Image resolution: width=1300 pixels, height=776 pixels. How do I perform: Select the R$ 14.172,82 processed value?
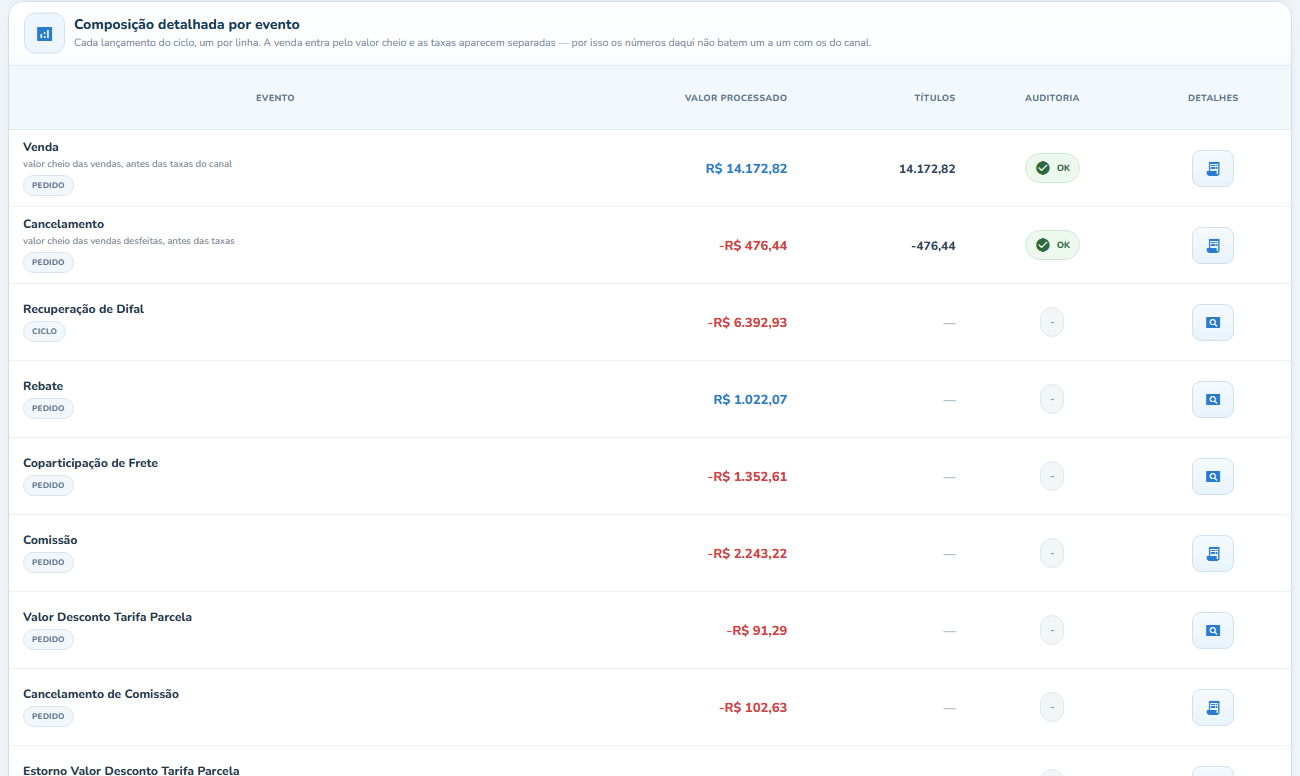click(746, 168)
